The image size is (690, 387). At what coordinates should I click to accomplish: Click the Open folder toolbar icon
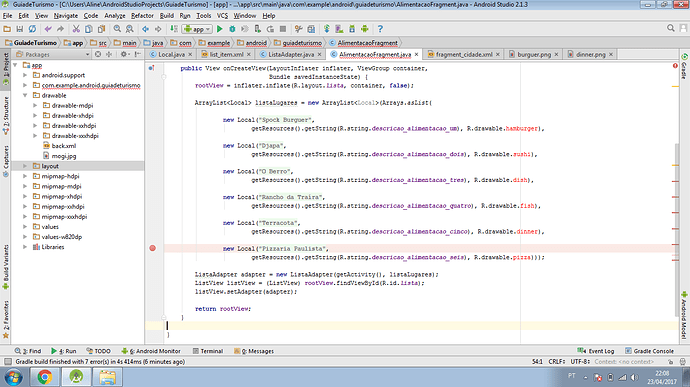(7, 29)
